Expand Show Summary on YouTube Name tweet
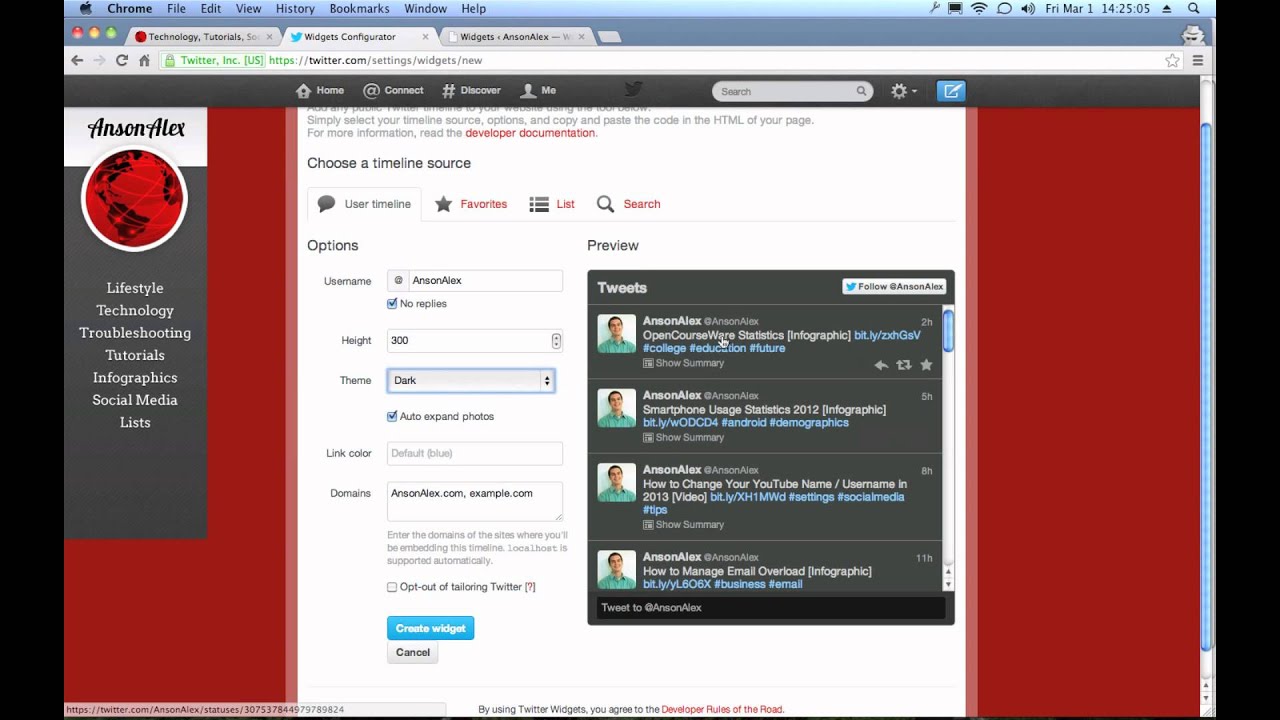The image size is (1280, 720). [683, 524]
